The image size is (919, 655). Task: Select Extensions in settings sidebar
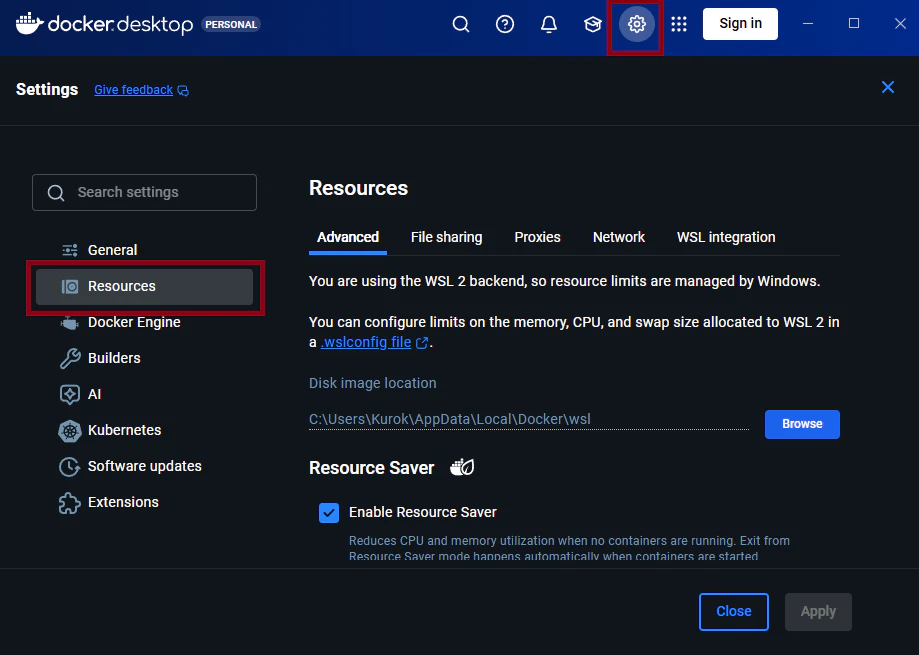click(144, 503)
